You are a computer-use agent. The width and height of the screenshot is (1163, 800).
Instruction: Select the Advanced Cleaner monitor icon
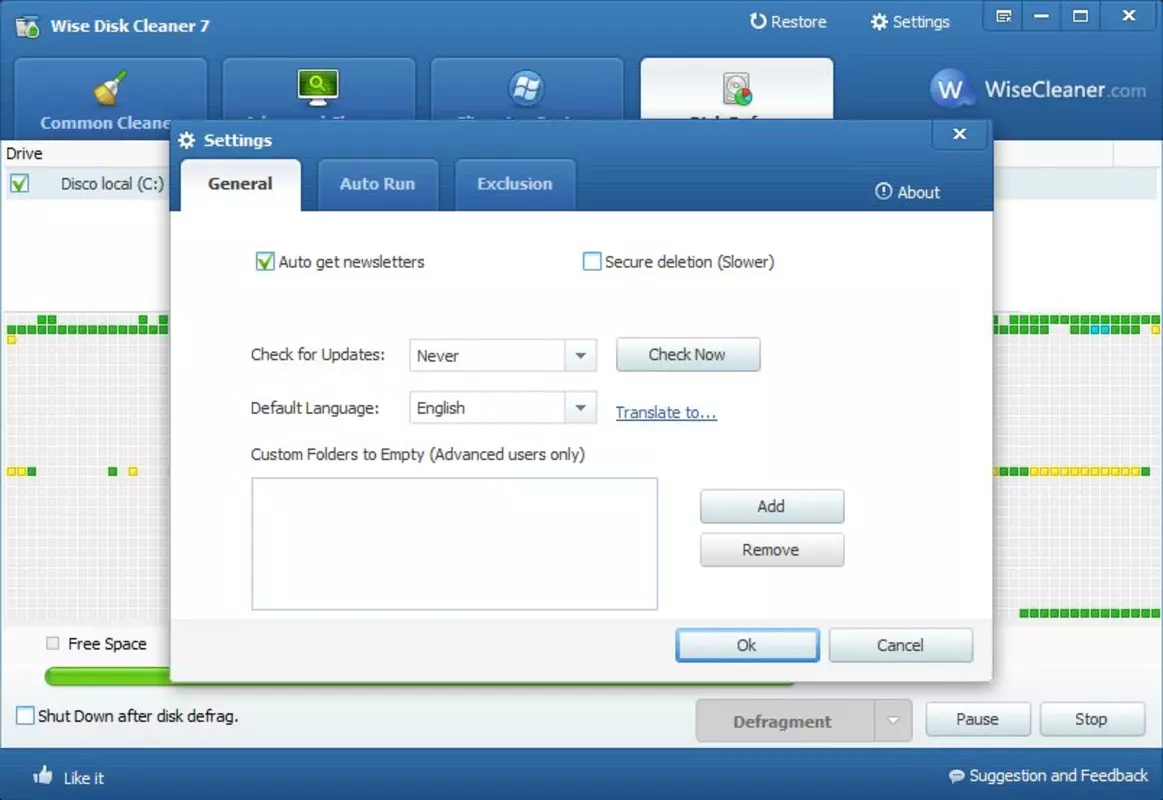tap(318, 87)
